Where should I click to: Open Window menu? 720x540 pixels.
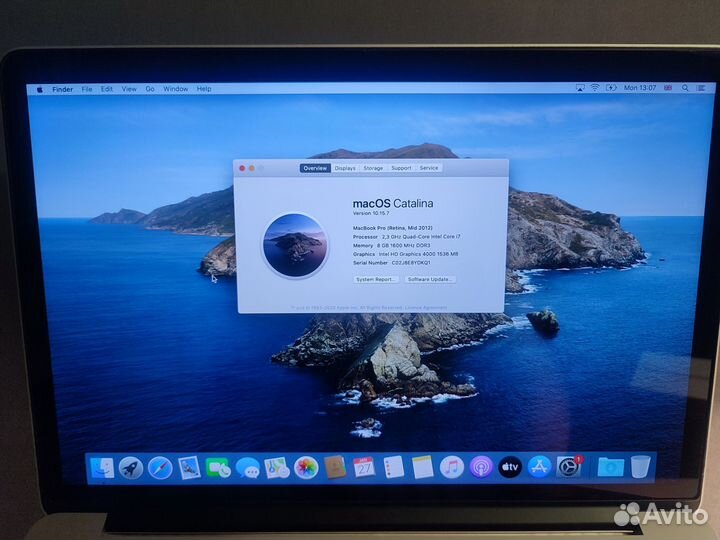(175, 89)
